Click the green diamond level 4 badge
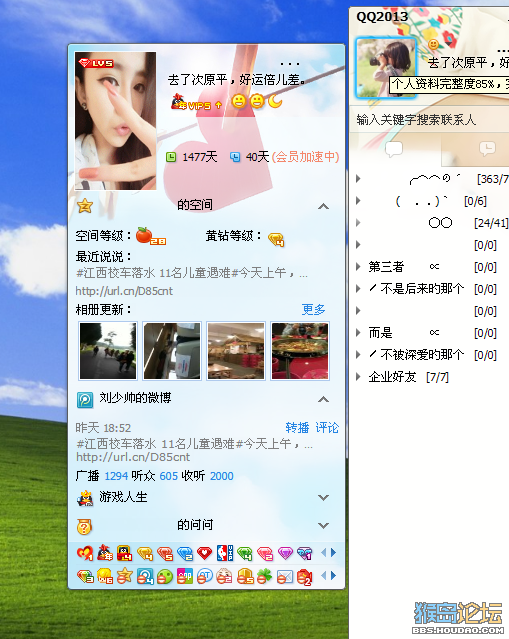The height and width of the screenshot is (639, 509). (x=245, y=553)
